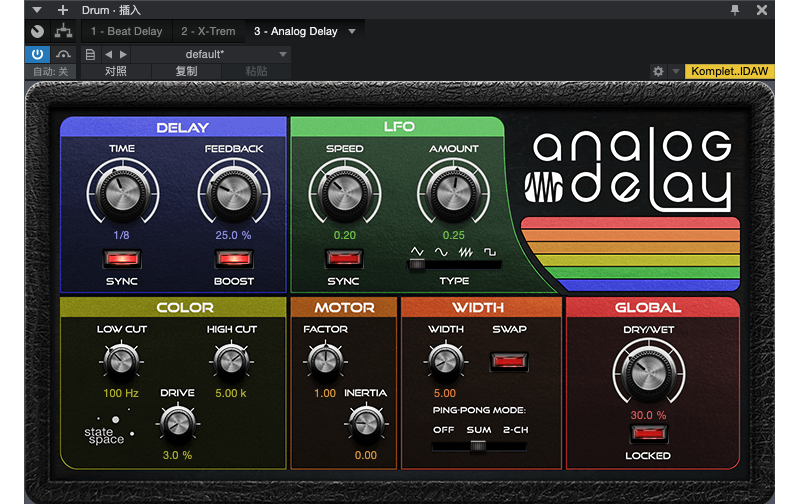
Task: Select the third LFO waveform icon
Action: coord(465,251)
